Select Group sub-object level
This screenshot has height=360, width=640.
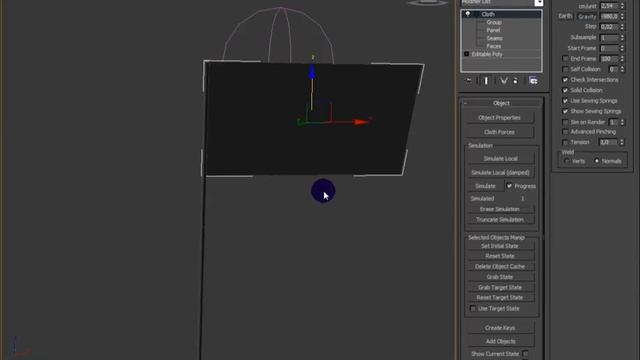[x=494, y=22]
